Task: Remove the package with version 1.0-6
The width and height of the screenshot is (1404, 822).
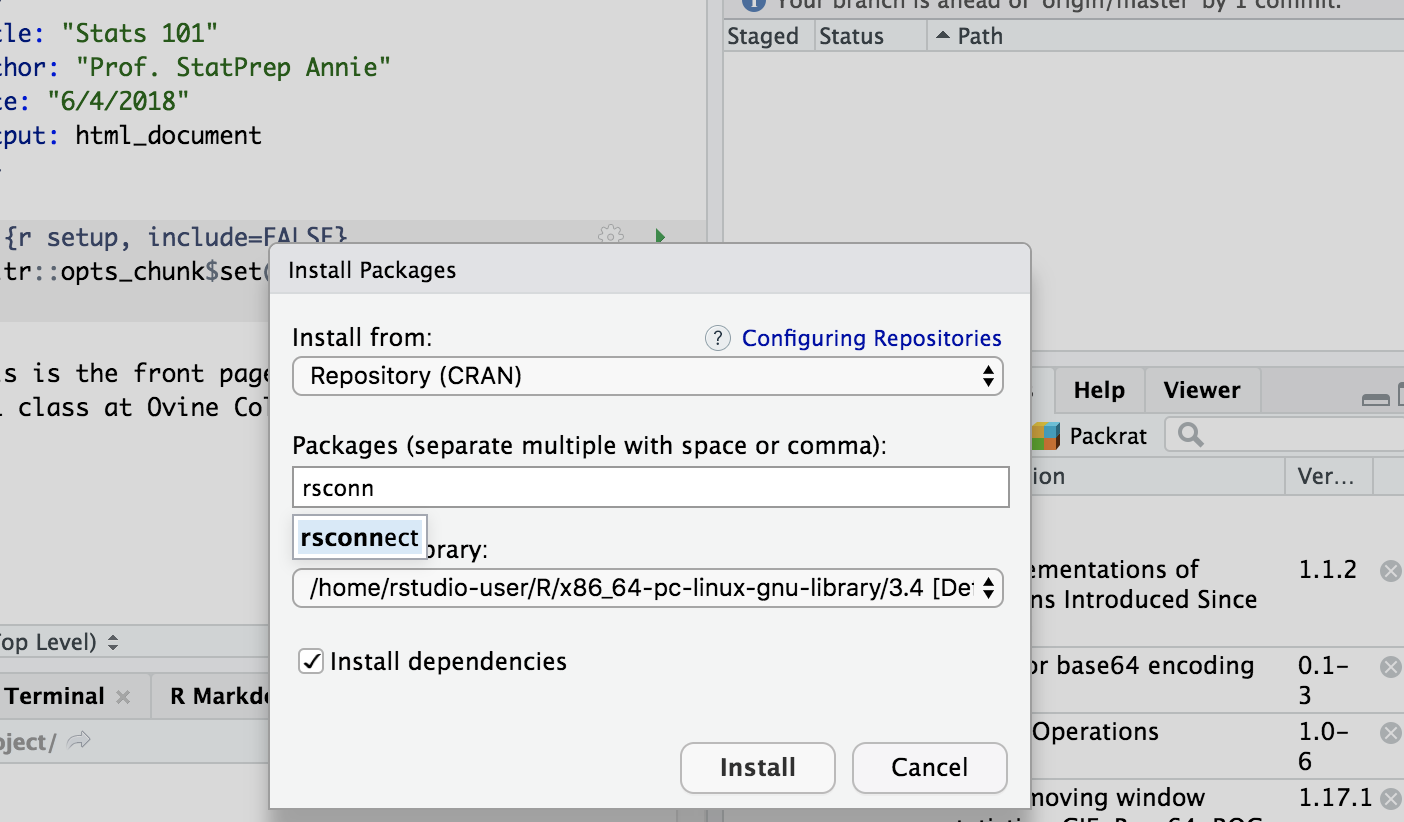Action: pos(1390,733)
